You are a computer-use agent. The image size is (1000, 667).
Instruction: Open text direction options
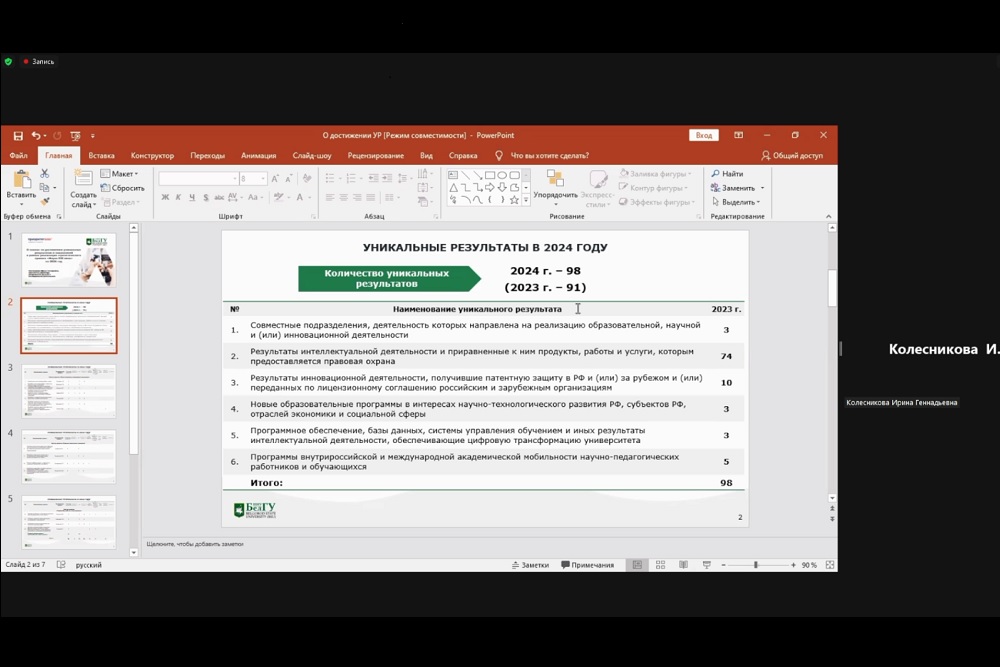(424, 173)
